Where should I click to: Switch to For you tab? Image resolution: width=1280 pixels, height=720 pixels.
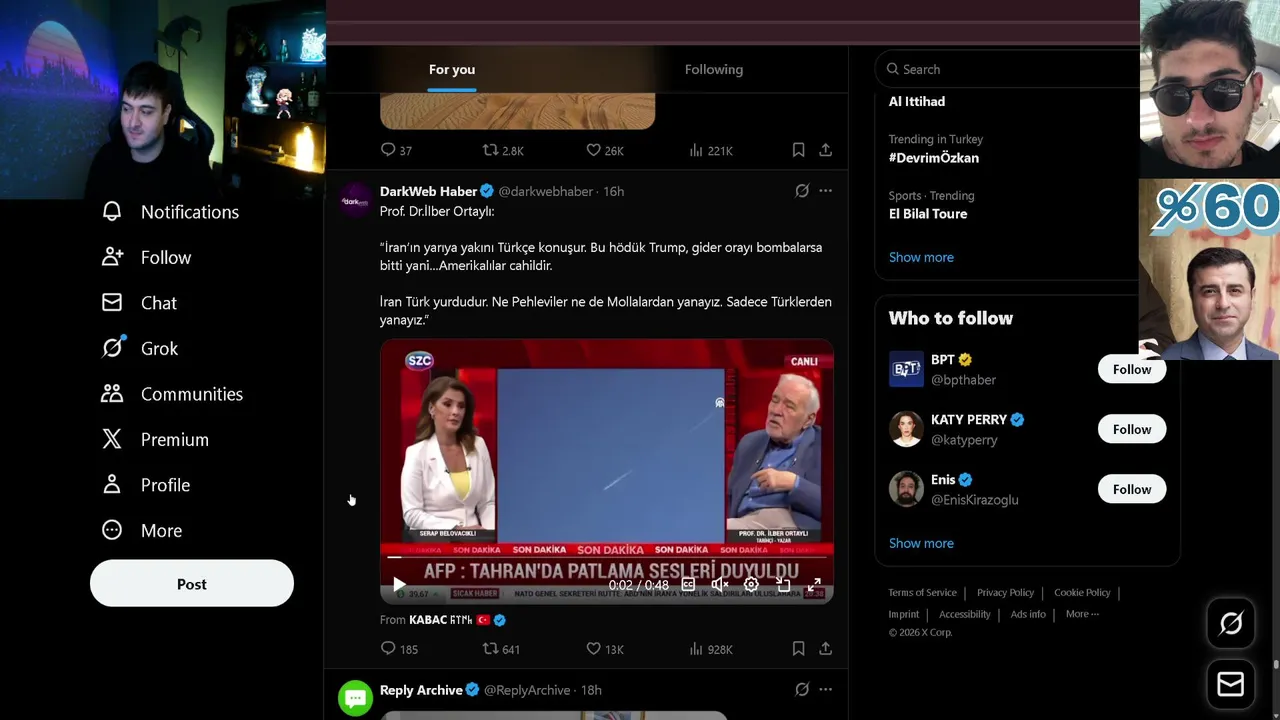point(452,69)
